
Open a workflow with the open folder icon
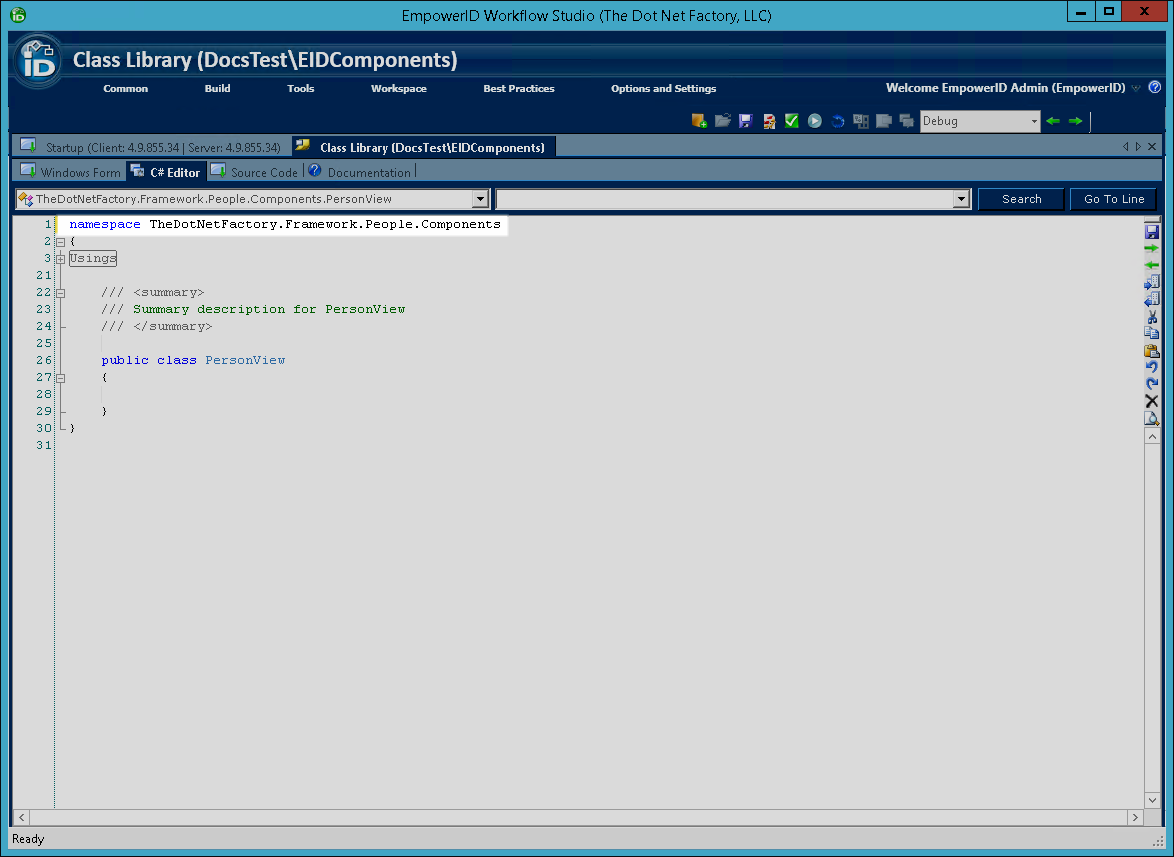tap(722, 120)
